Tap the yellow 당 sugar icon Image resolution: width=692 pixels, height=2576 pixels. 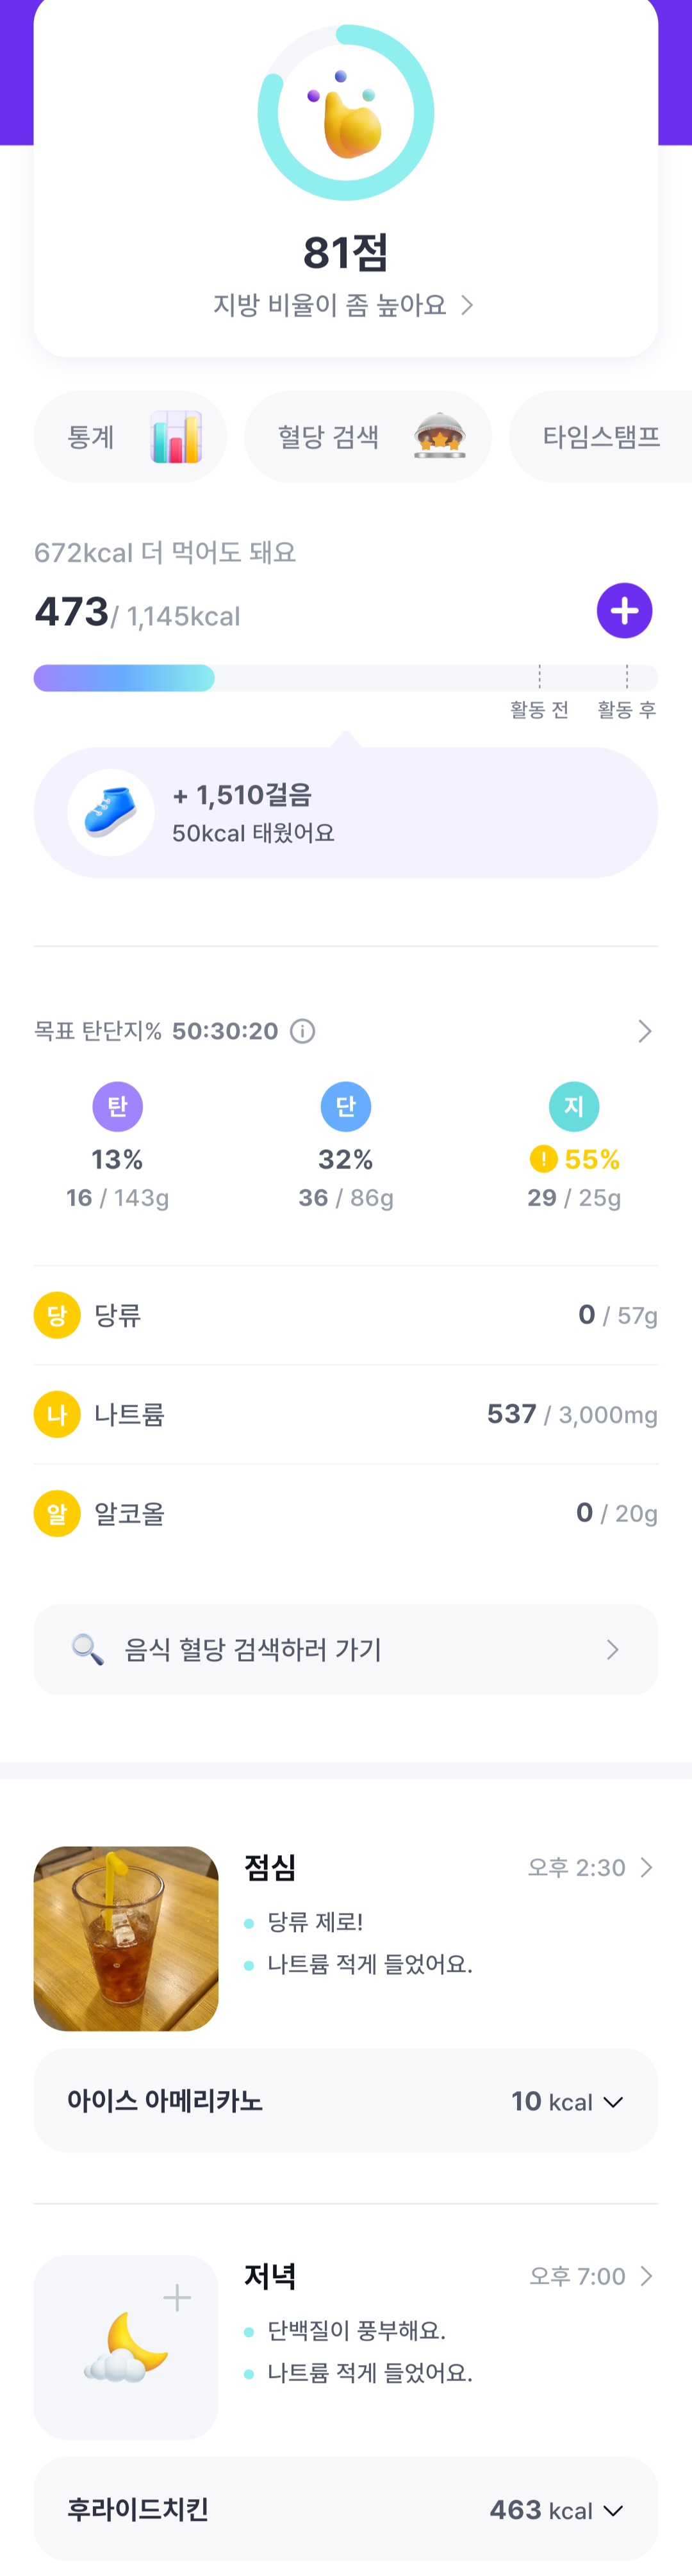click(57, 1315)
